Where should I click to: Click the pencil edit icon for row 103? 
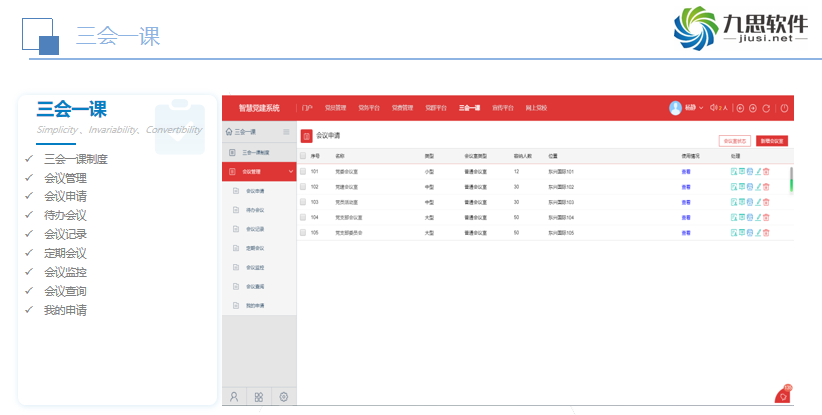point(759,202)
